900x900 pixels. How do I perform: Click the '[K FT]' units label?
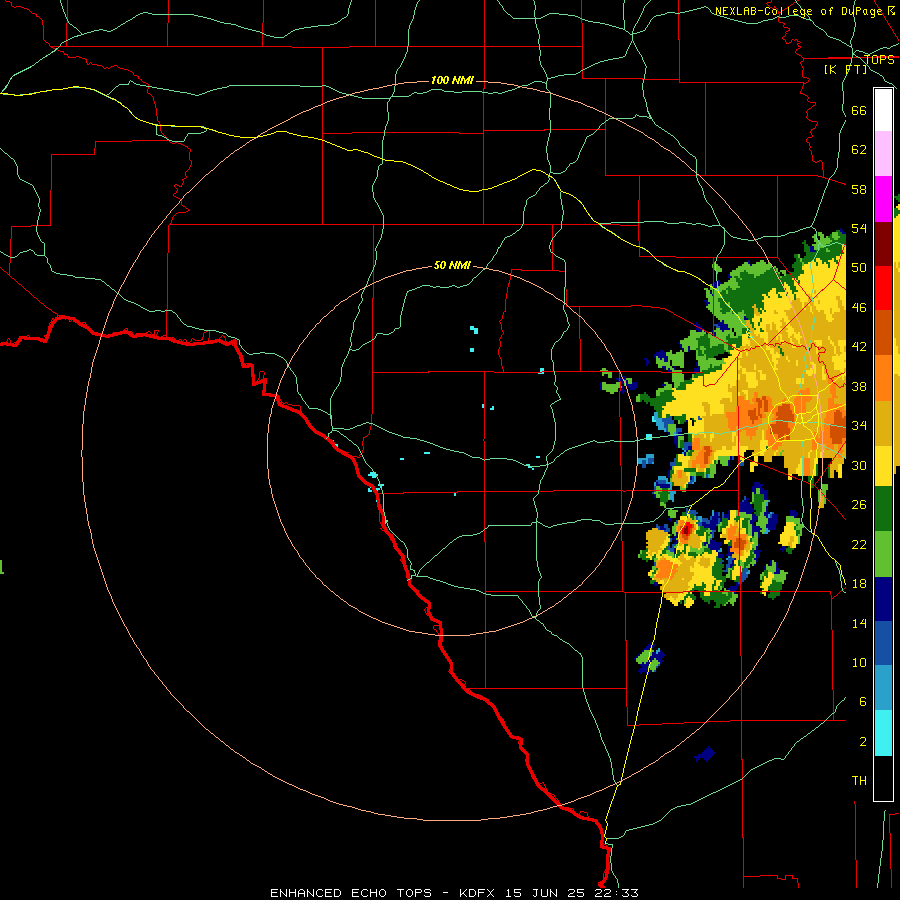(x=845, y=70)
